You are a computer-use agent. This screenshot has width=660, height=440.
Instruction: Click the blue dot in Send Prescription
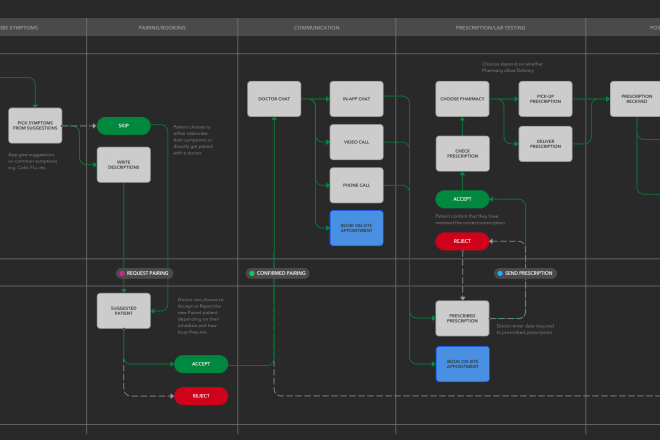pyautogui.click(x=500, y=273)
